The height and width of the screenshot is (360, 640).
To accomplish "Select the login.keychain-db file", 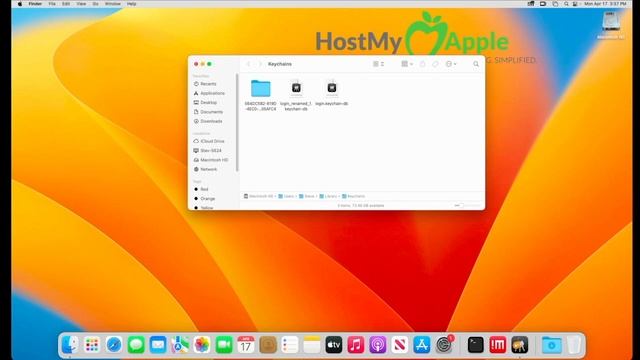I will coord(332,88).
